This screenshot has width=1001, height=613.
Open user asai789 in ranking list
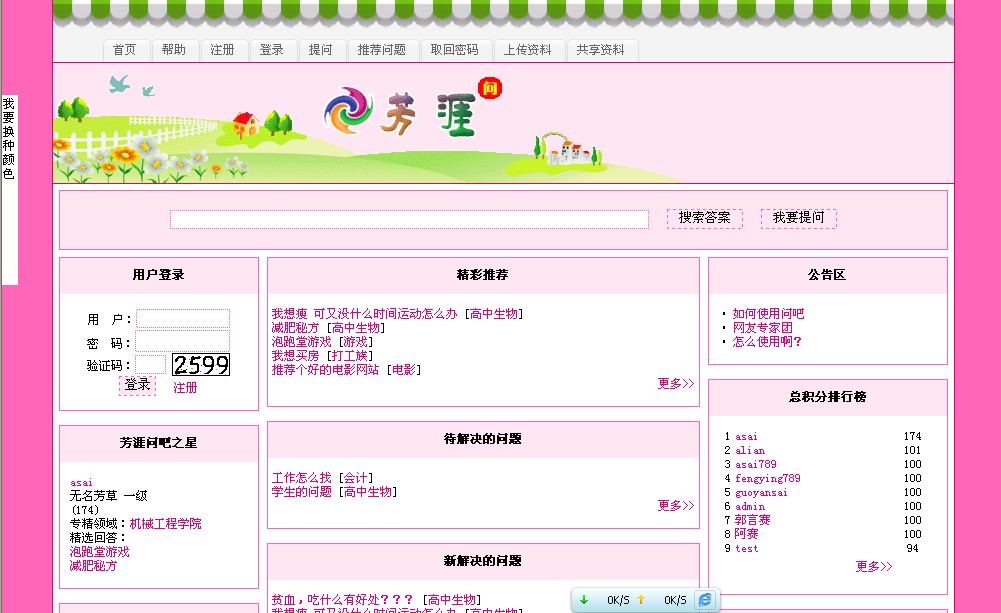[756, 465]
